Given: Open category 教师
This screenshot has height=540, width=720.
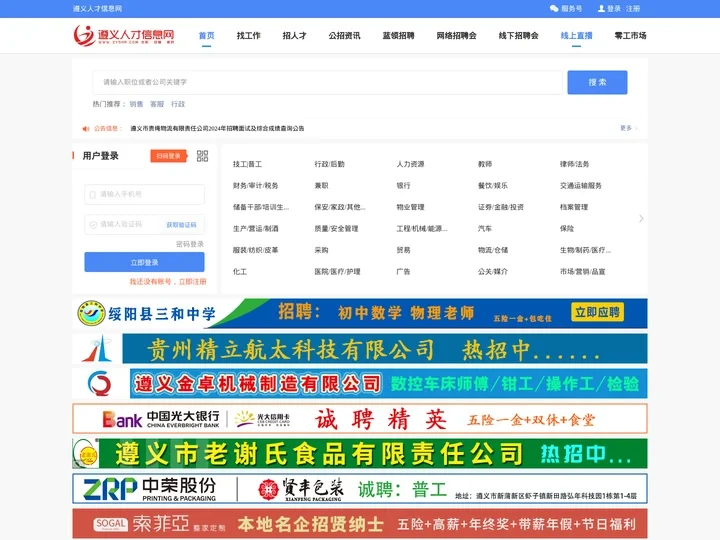Looking at the screenshot, I should 485,164.
